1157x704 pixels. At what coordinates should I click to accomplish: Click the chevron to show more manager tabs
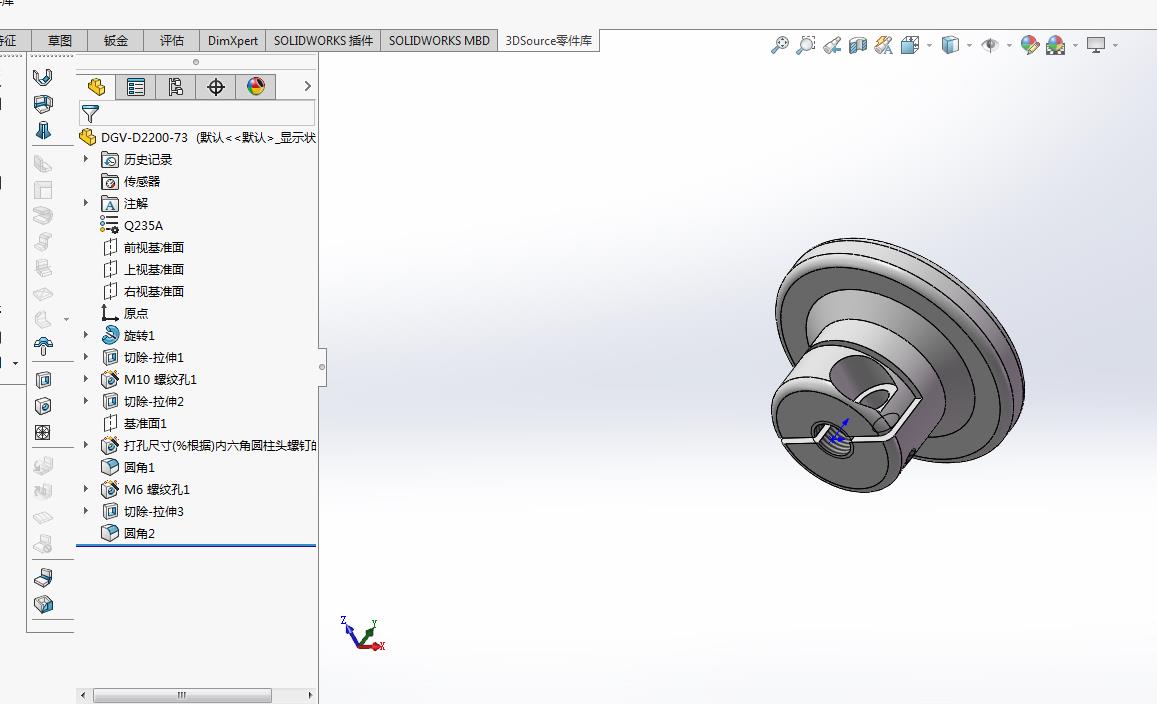click(x=308, y=86)
